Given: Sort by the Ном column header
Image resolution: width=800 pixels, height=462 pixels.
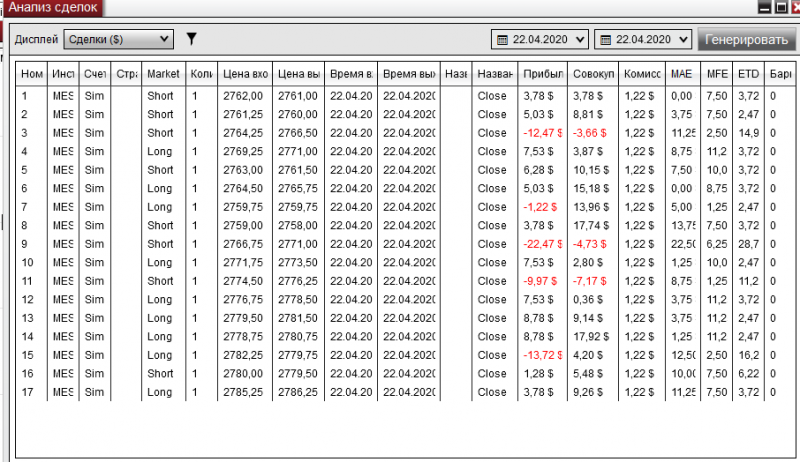Looking at the screenshot, I should pos(32,74).
